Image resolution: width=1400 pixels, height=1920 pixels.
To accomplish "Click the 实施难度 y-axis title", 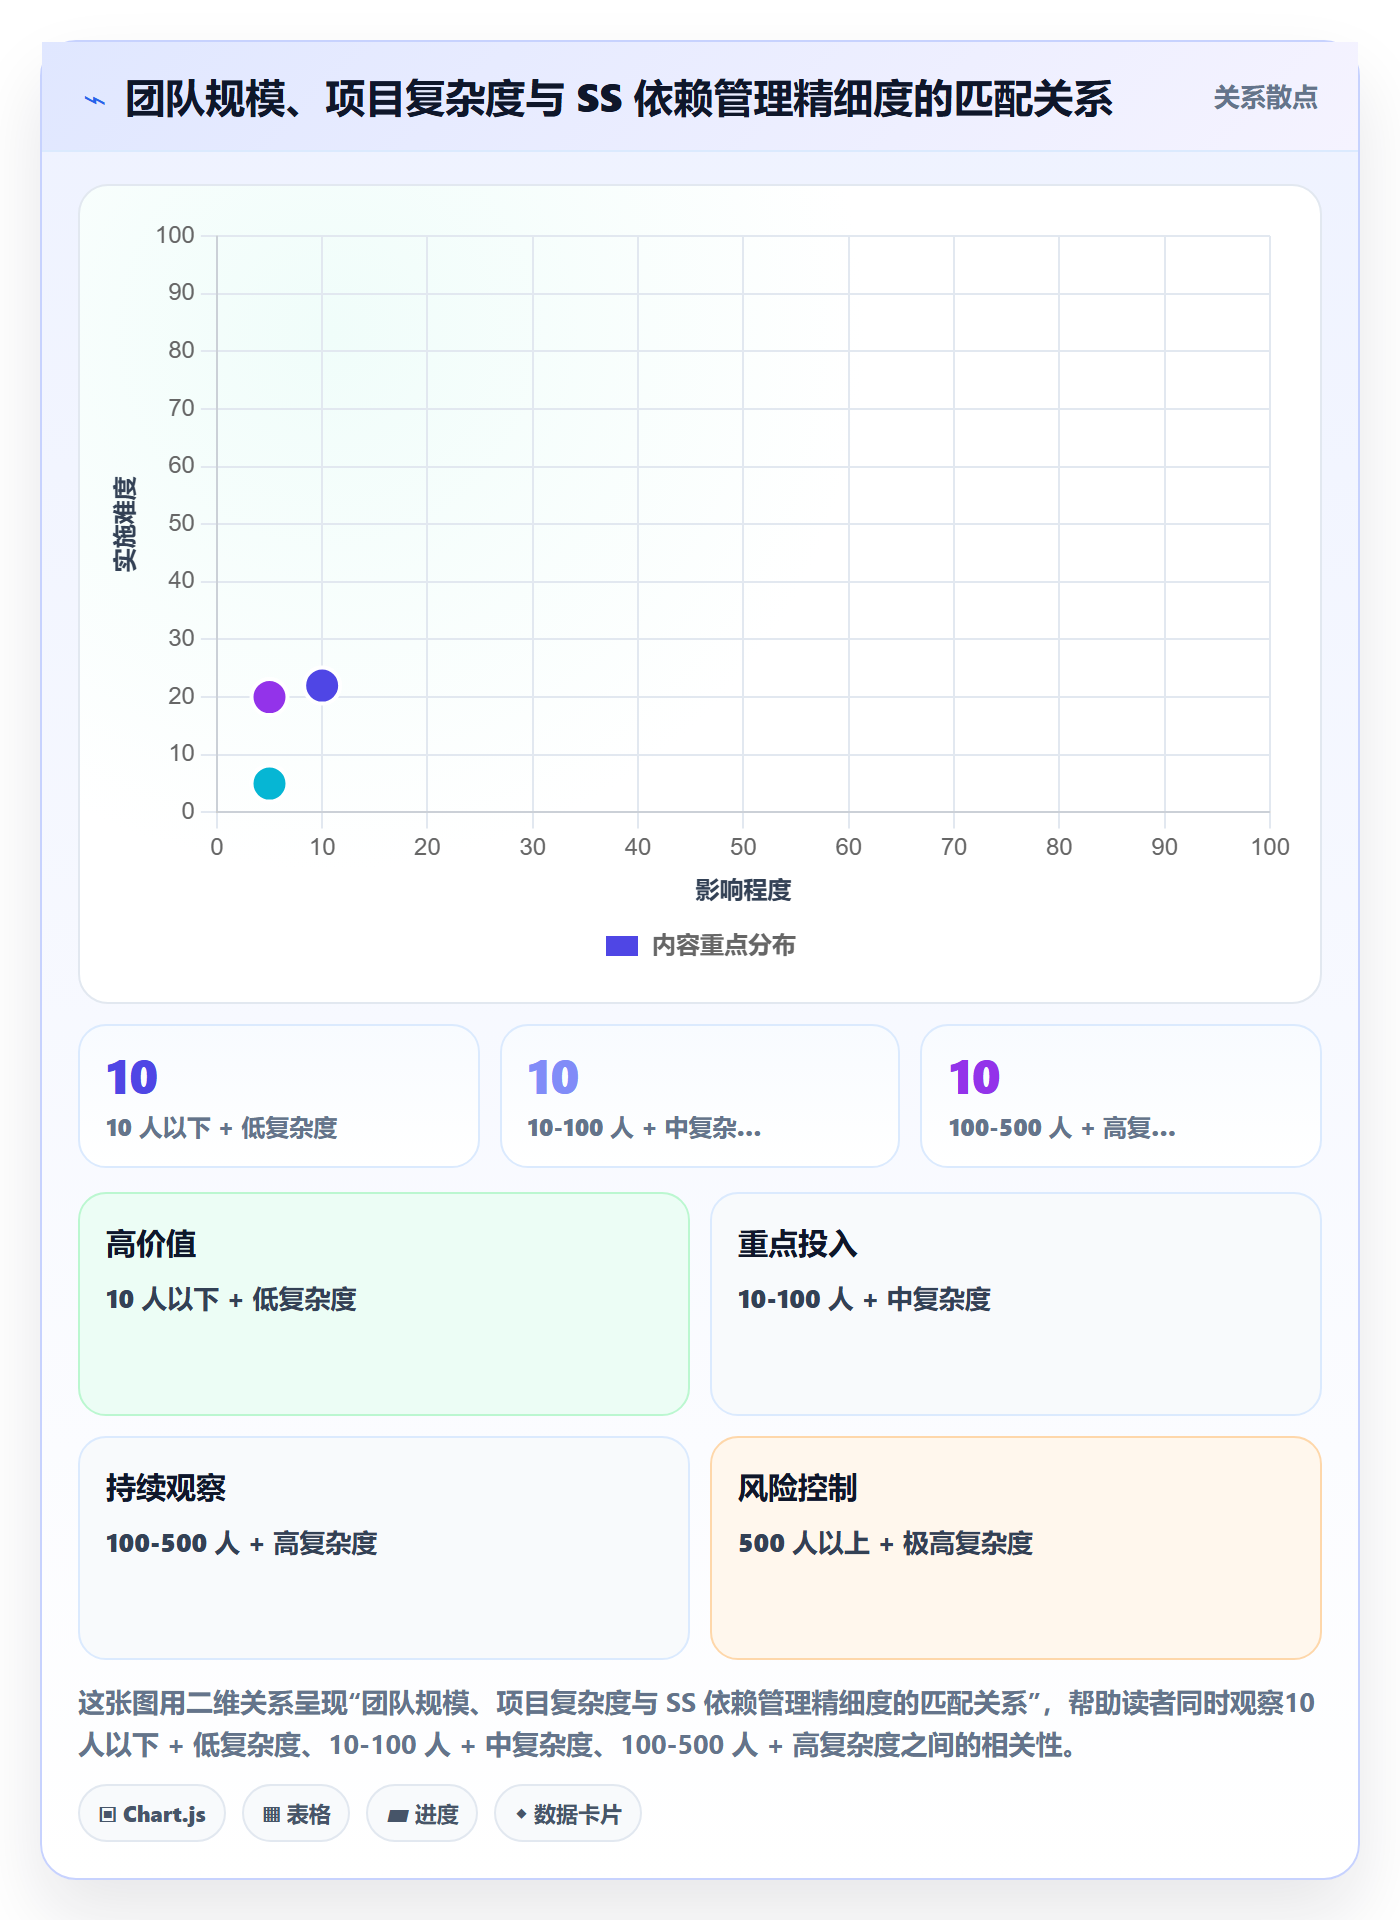I will pyautogui.click(x=125, y=524).
